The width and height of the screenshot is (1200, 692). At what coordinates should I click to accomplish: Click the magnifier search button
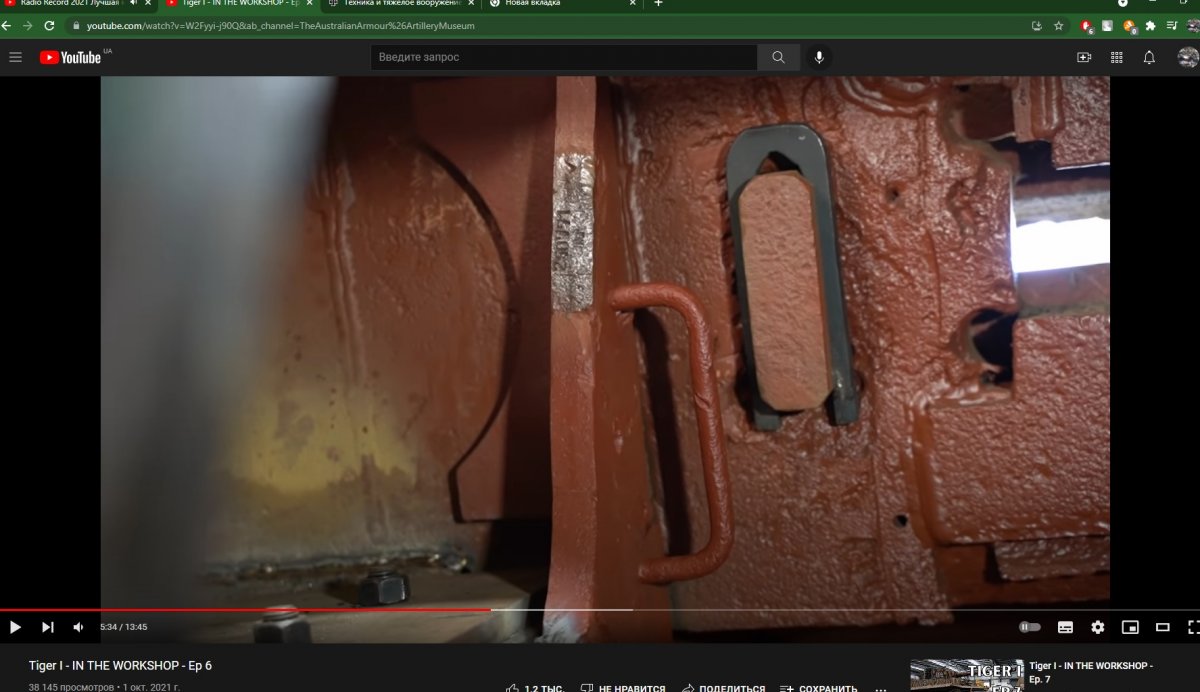778,57
